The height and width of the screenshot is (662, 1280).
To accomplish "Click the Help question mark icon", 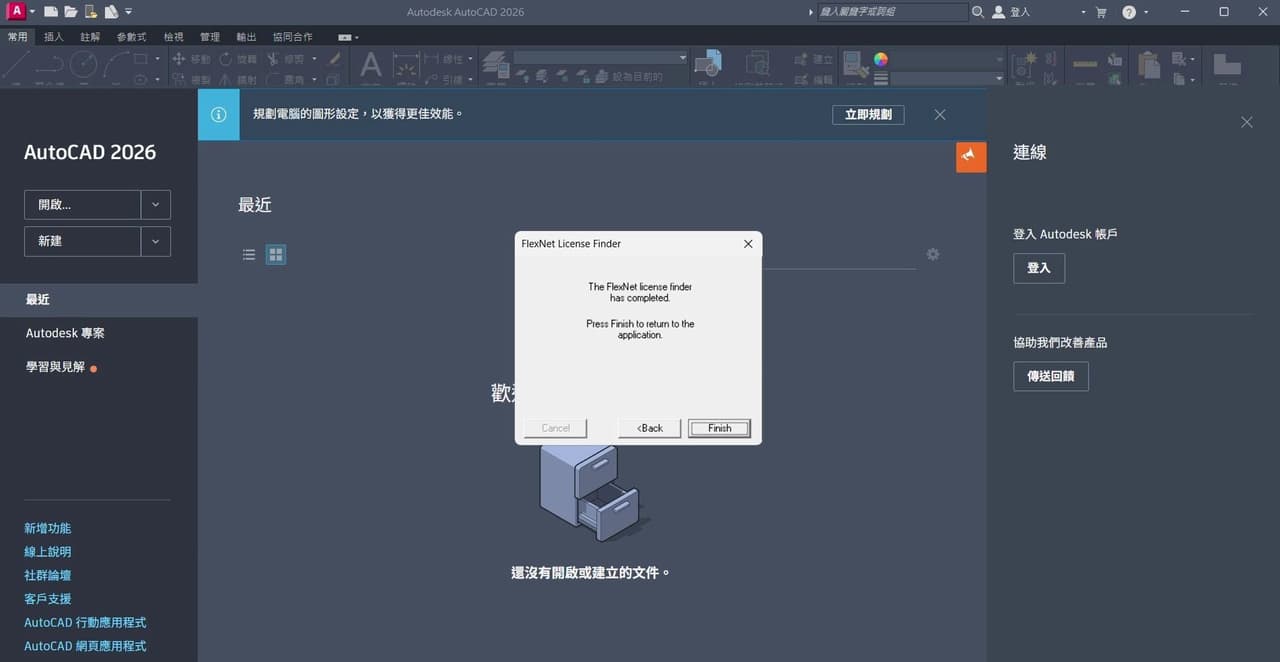I will point(1129,12).
